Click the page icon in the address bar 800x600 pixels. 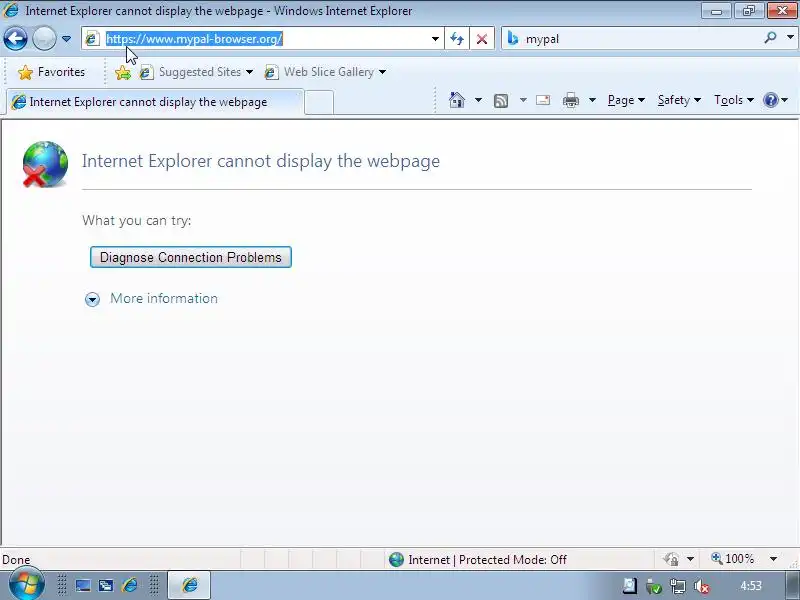[92, 38]
